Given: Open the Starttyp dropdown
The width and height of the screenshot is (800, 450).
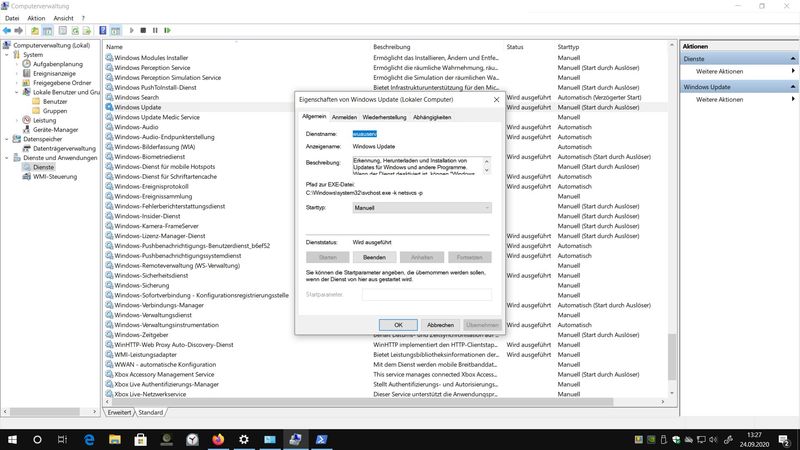Looking at the screenshot, I should [422, 208].
